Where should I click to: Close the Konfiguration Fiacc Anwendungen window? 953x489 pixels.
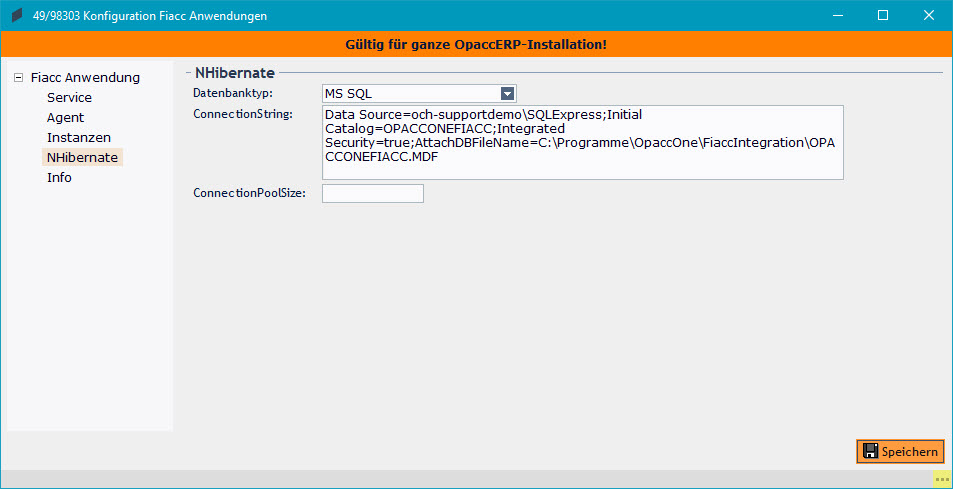[929, 16]
